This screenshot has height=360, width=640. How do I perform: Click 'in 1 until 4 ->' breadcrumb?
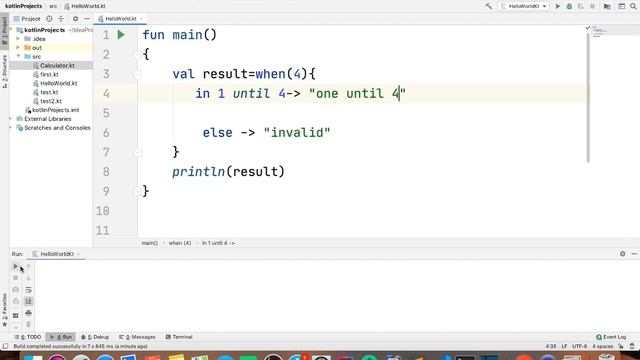(x=218, y=243)
